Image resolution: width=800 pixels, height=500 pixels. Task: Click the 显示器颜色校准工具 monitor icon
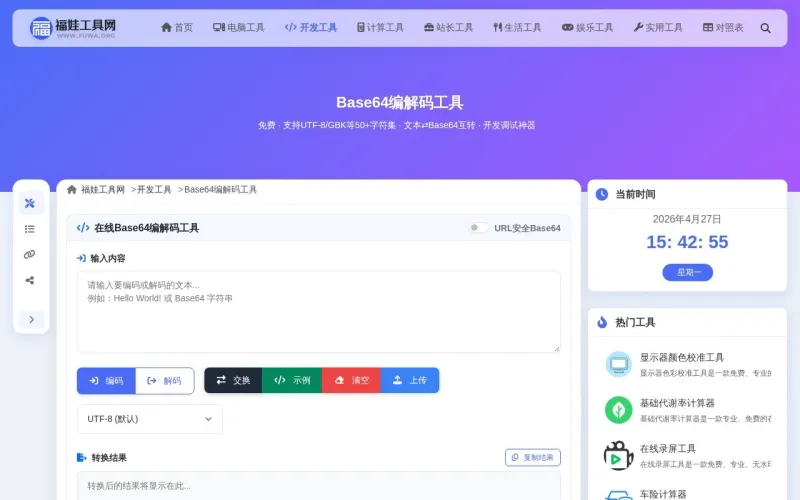click(x=618, y=364)
